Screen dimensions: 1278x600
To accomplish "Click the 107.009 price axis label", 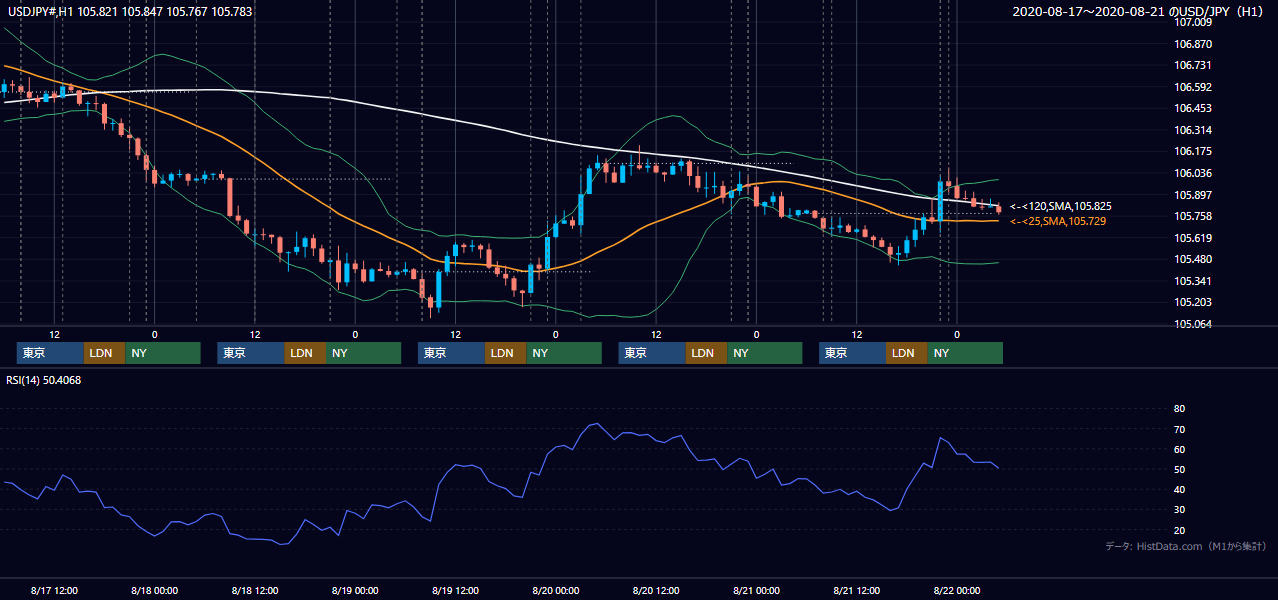I will tap(1193, 22).
